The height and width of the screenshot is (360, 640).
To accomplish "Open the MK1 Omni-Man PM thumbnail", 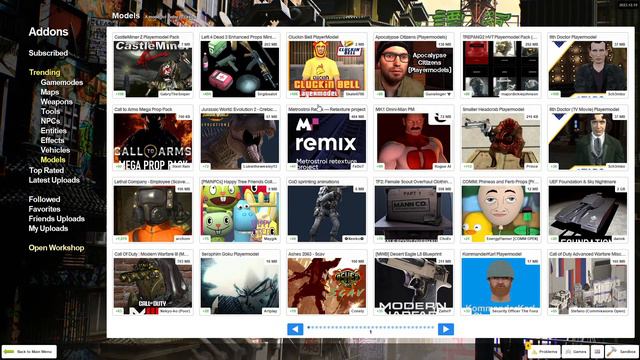I will point(414,141).
